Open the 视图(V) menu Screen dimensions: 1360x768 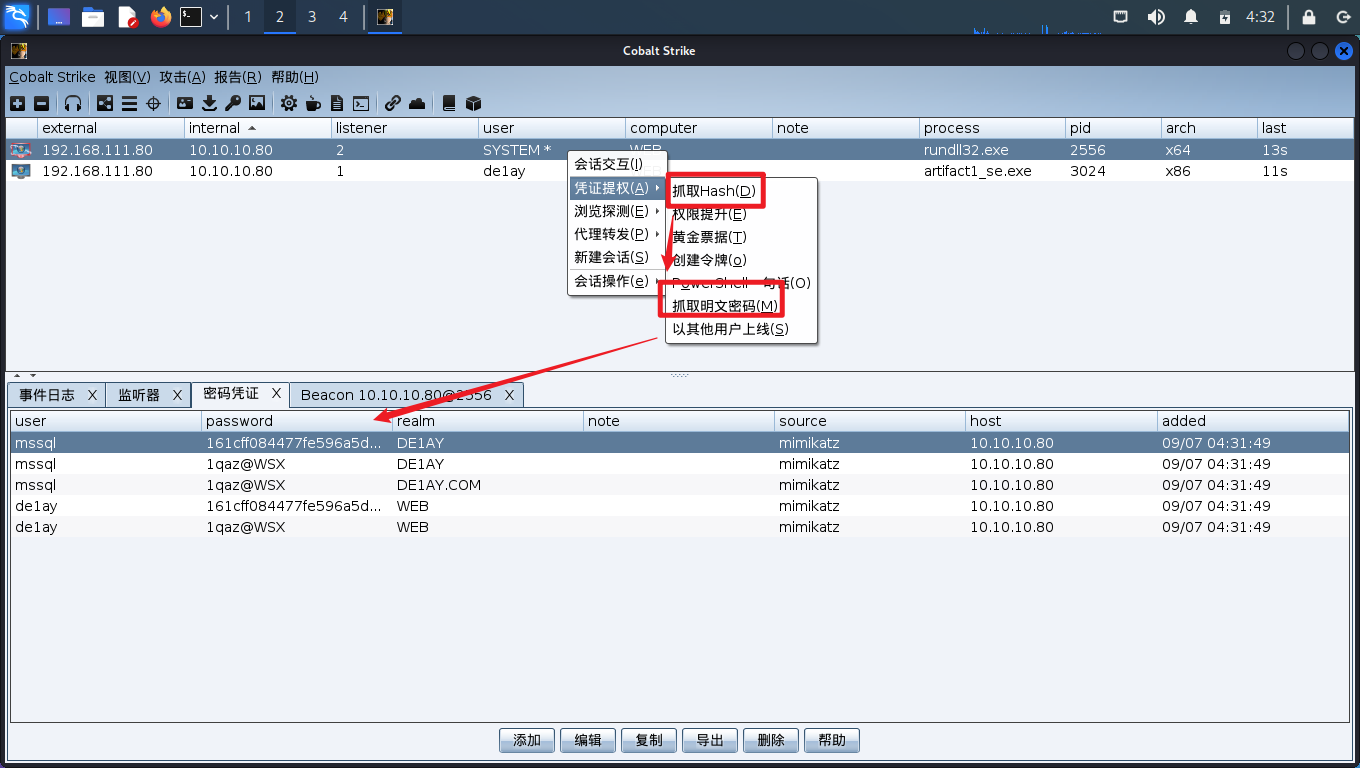128,77
